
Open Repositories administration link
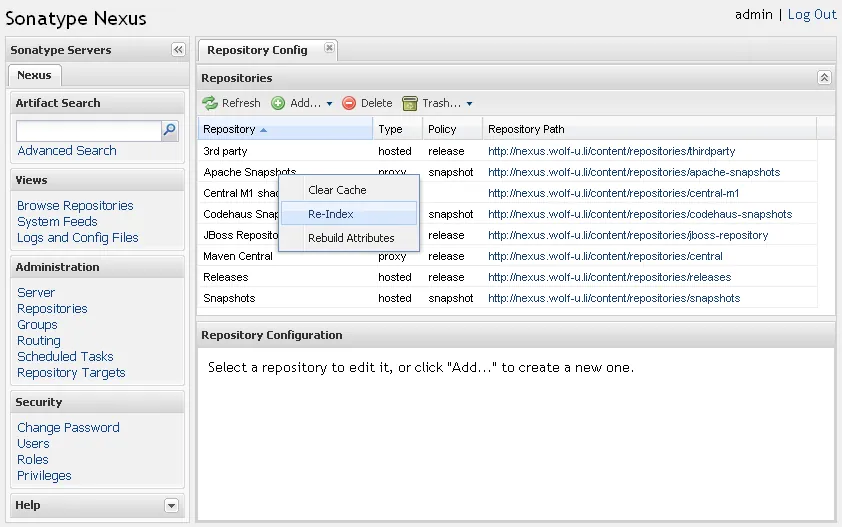pos(52,309)
